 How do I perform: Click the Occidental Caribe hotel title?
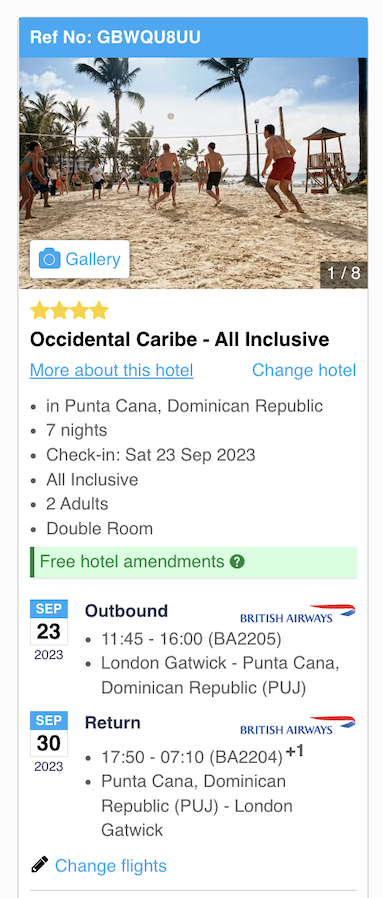click(180, 340)
